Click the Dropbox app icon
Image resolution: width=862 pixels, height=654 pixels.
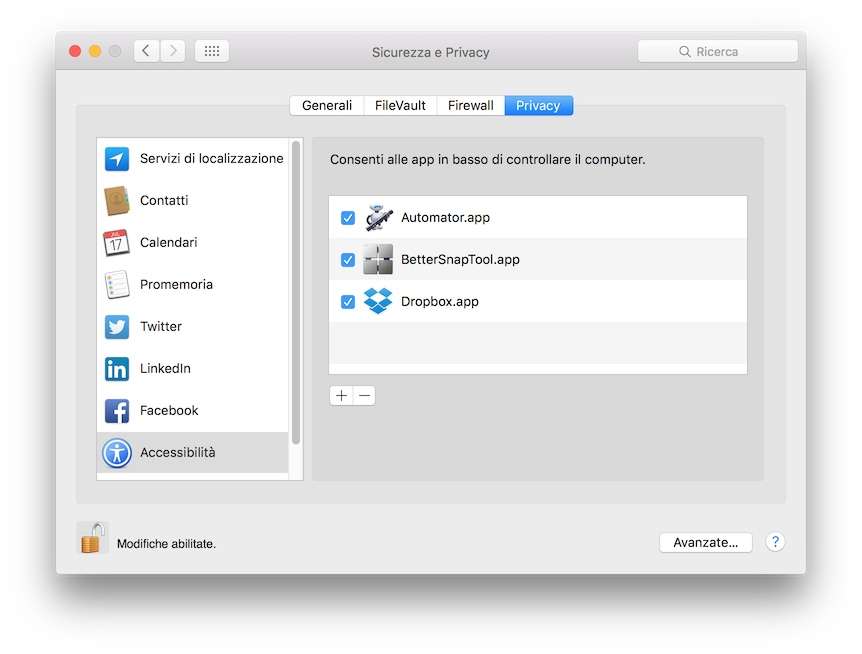coord(378,301)
